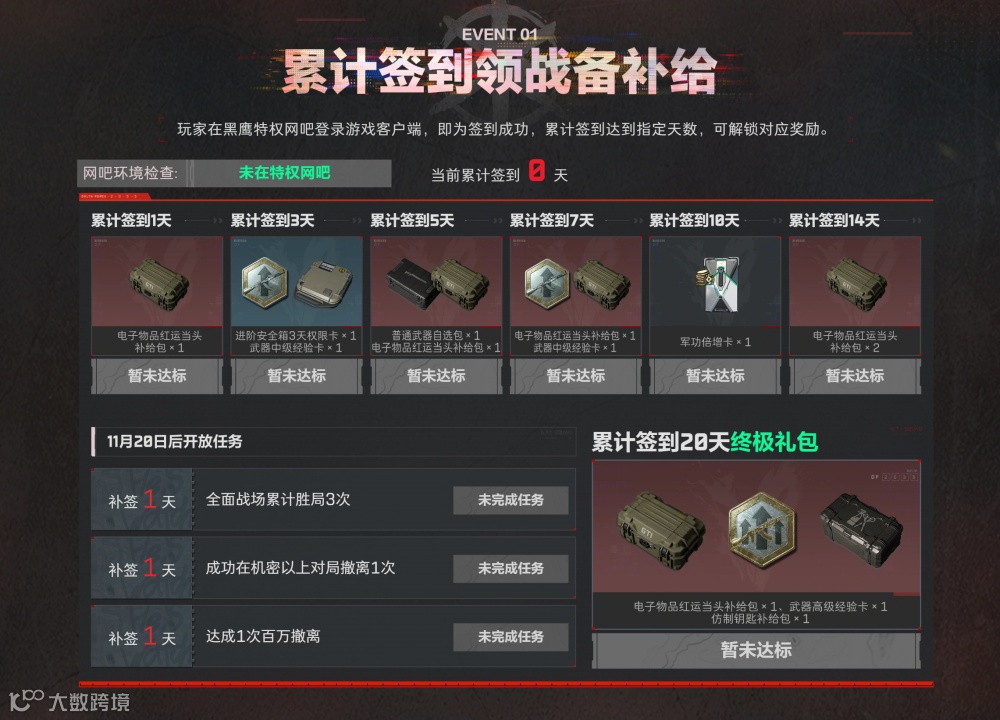This screenshot has width=1000, height=720.
Task: Click the hexagonal experience card in the 7-day reward
Action: point(547,283)
